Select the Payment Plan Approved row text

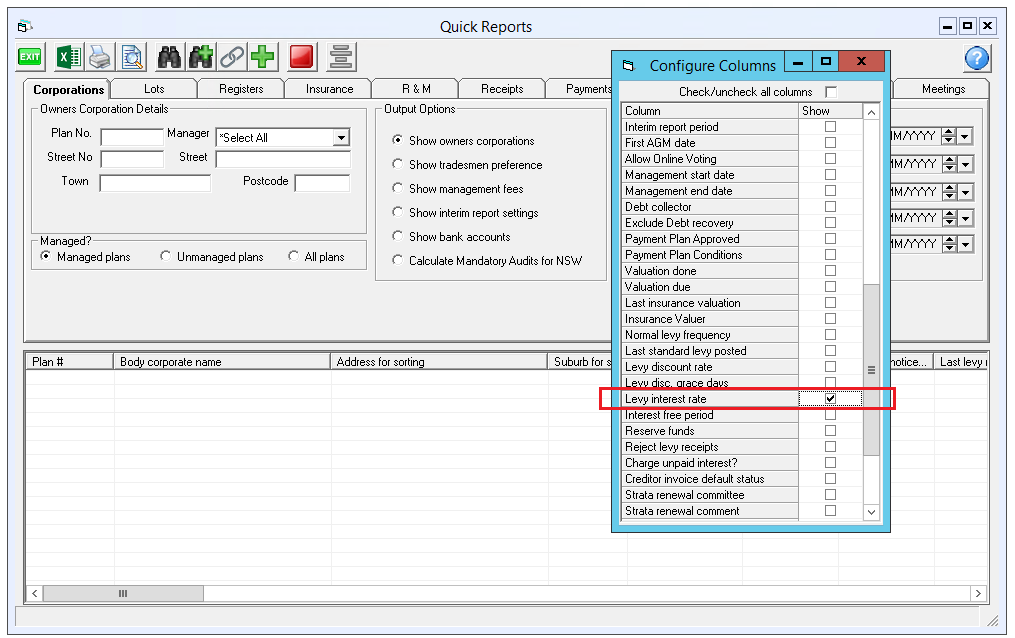(x=682, y=239)
